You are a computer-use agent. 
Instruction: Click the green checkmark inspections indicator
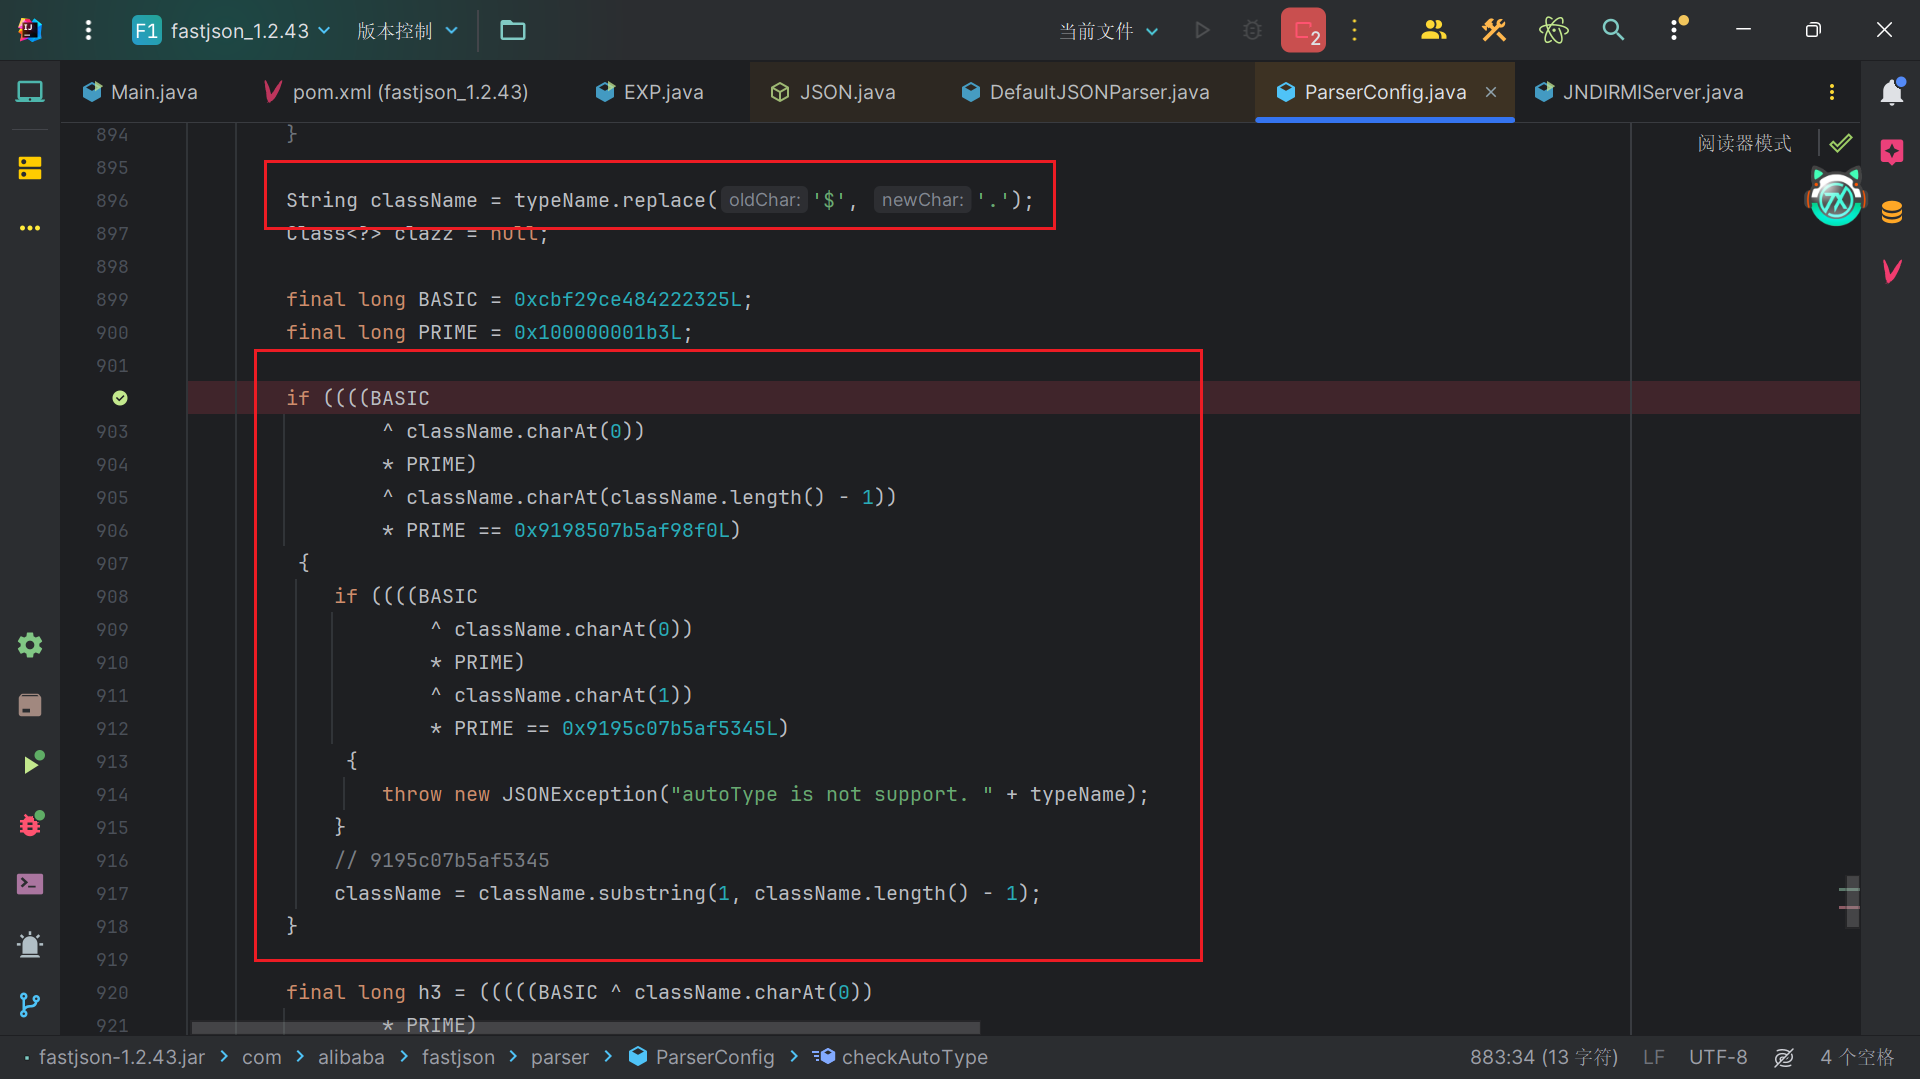[1841, 143]
